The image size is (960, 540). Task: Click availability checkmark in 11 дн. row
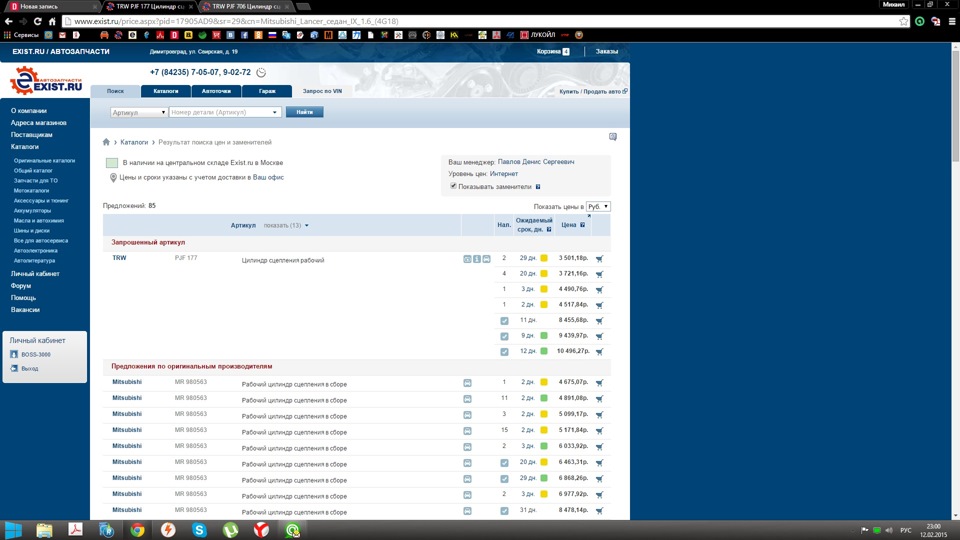click(x=504, y=321)
